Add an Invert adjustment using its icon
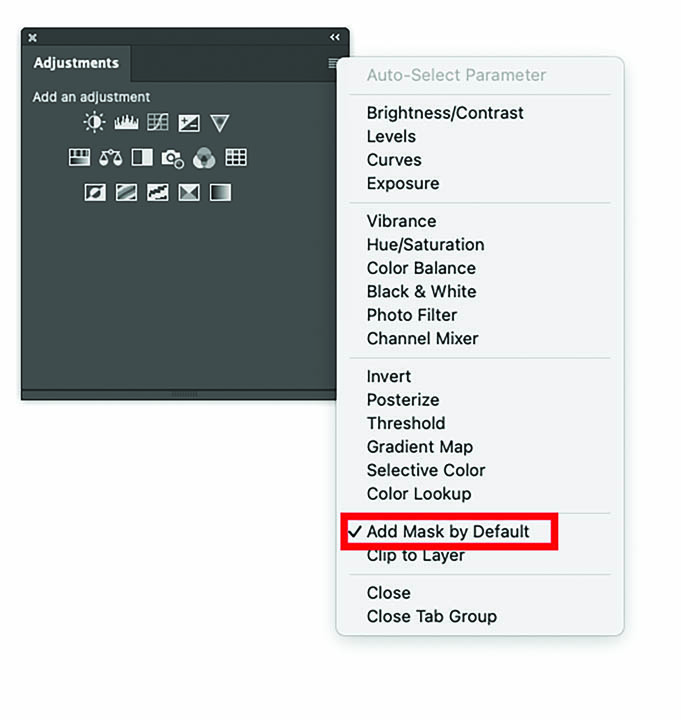The height and width of the screenshot is (720, 681). tap(95, 192)
